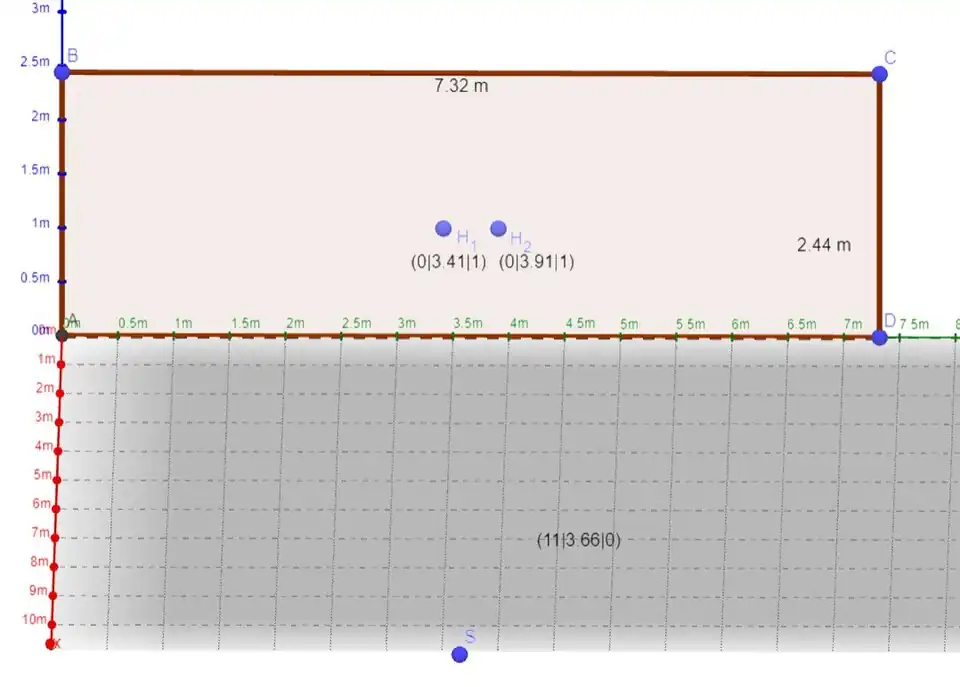960x687 pixels.
Task: Select point D at the bottom-right corner
Action: (x=879, y=337)
